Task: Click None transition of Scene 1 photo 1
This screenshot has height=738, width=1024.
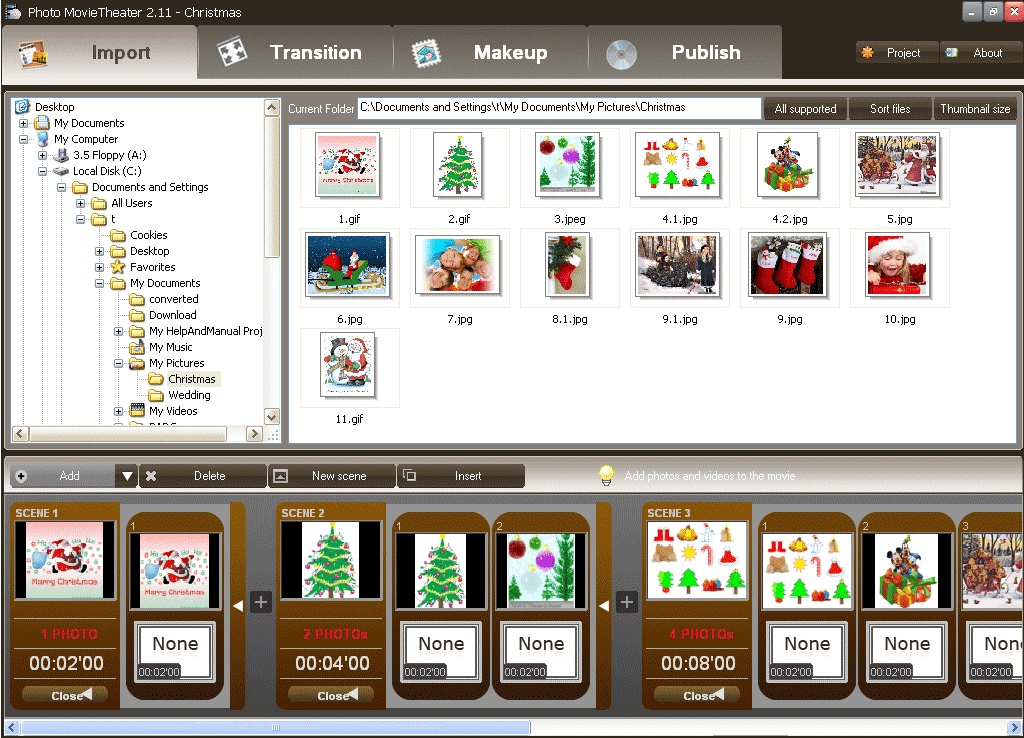Action: click(175, 651)
